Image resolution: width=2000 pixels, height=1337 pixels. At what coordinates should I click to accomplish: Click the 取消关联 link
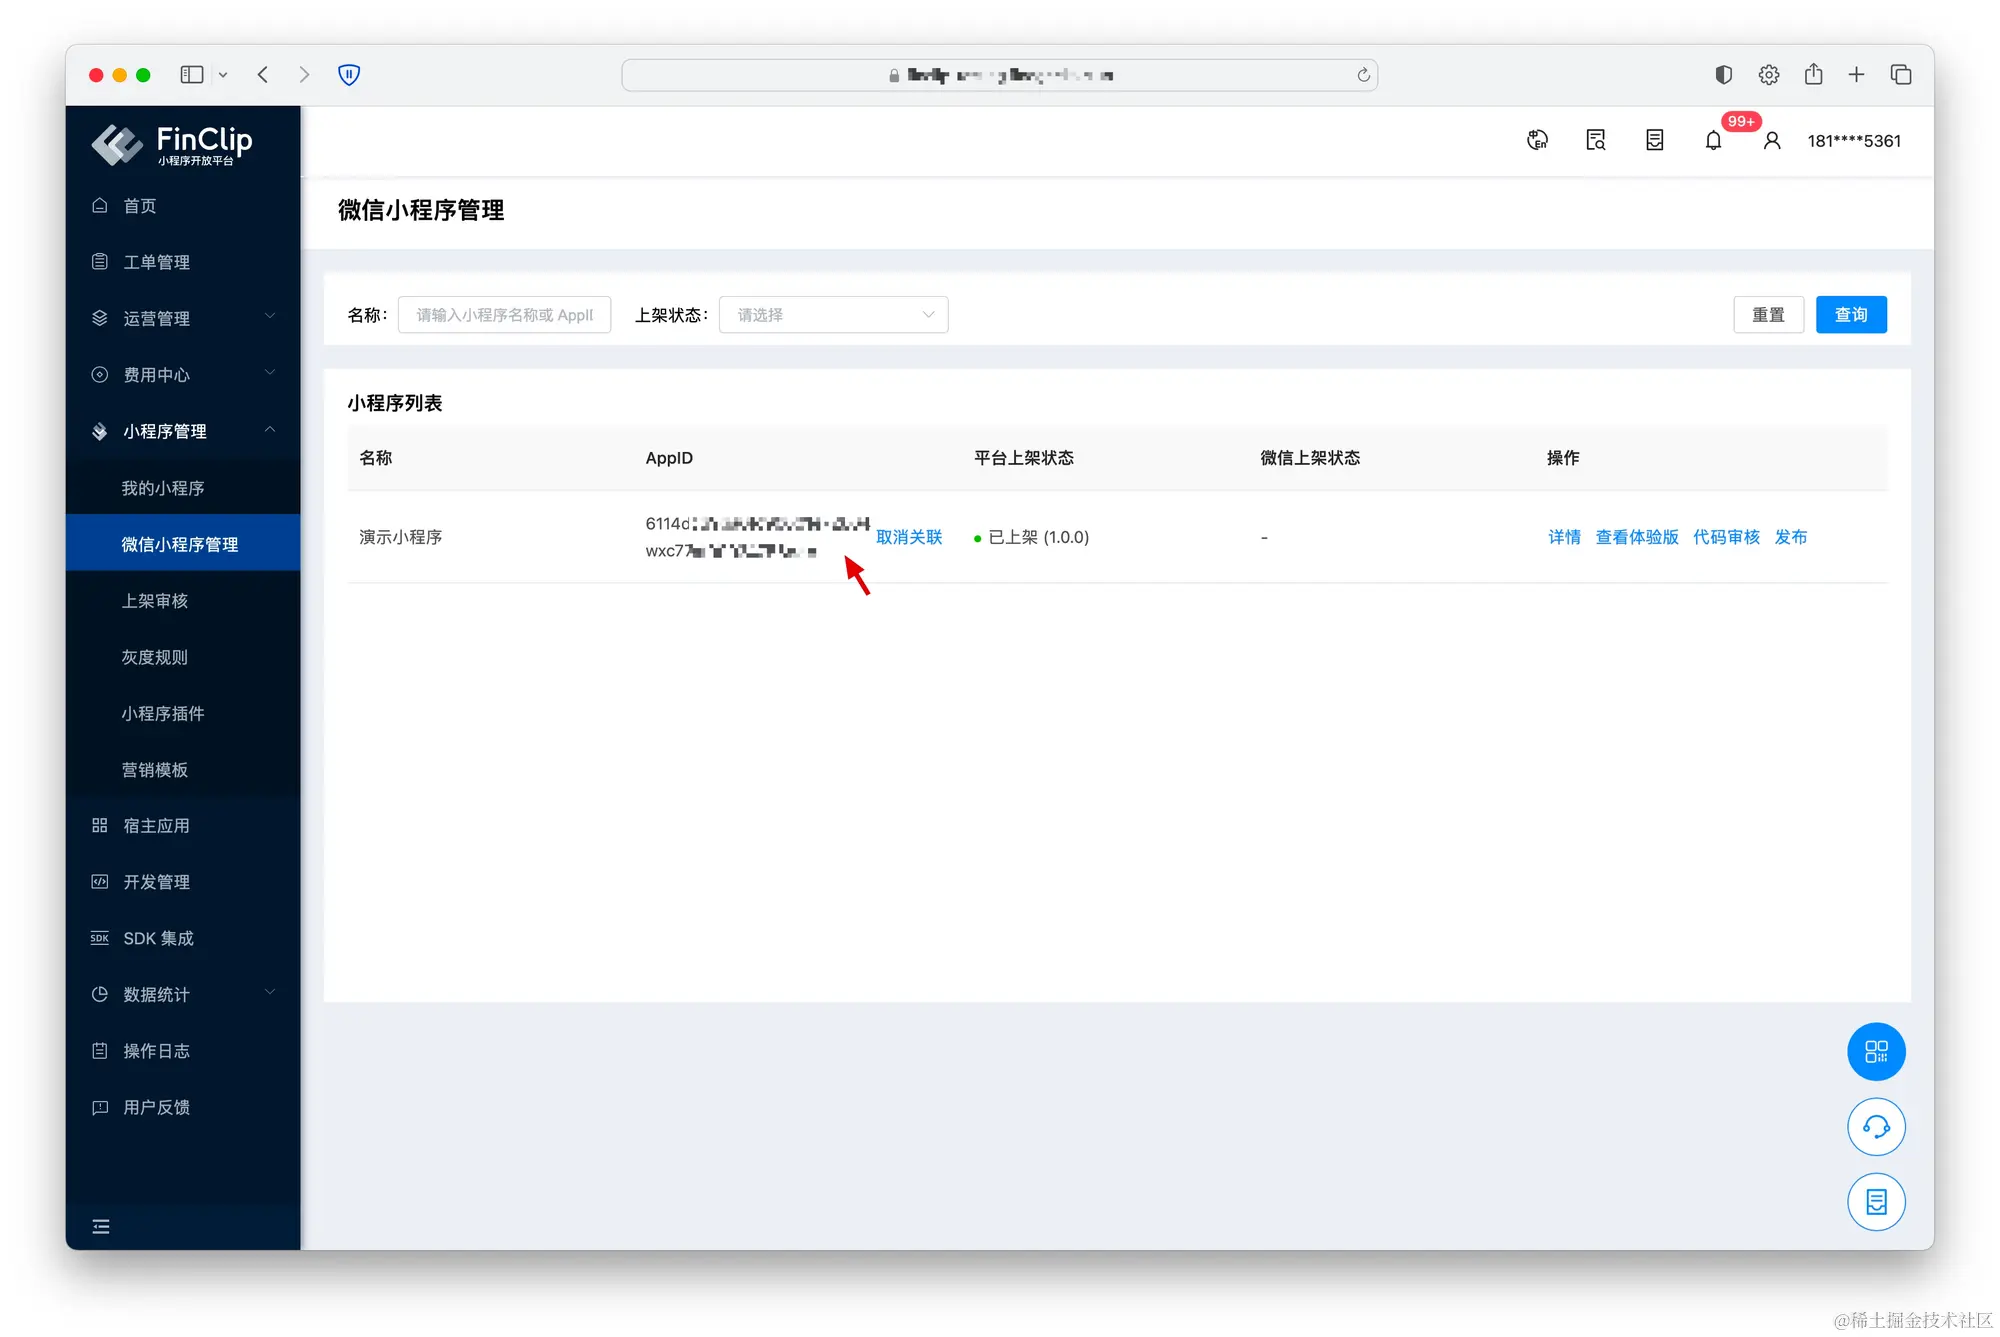[909, 537]
